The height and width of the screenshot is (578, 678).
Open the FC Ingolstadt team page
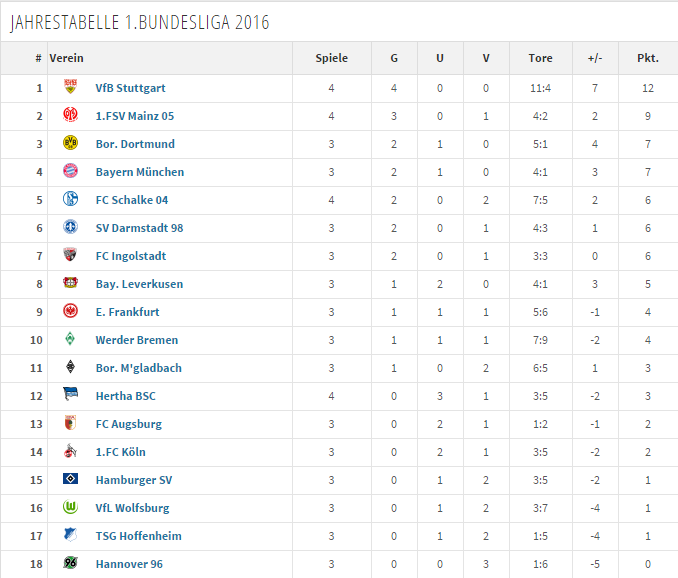pos(131,256)
